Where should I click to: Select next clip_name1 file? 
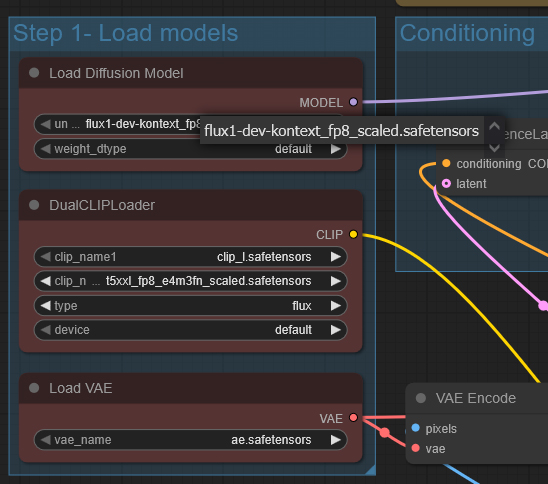coord(336,257)
